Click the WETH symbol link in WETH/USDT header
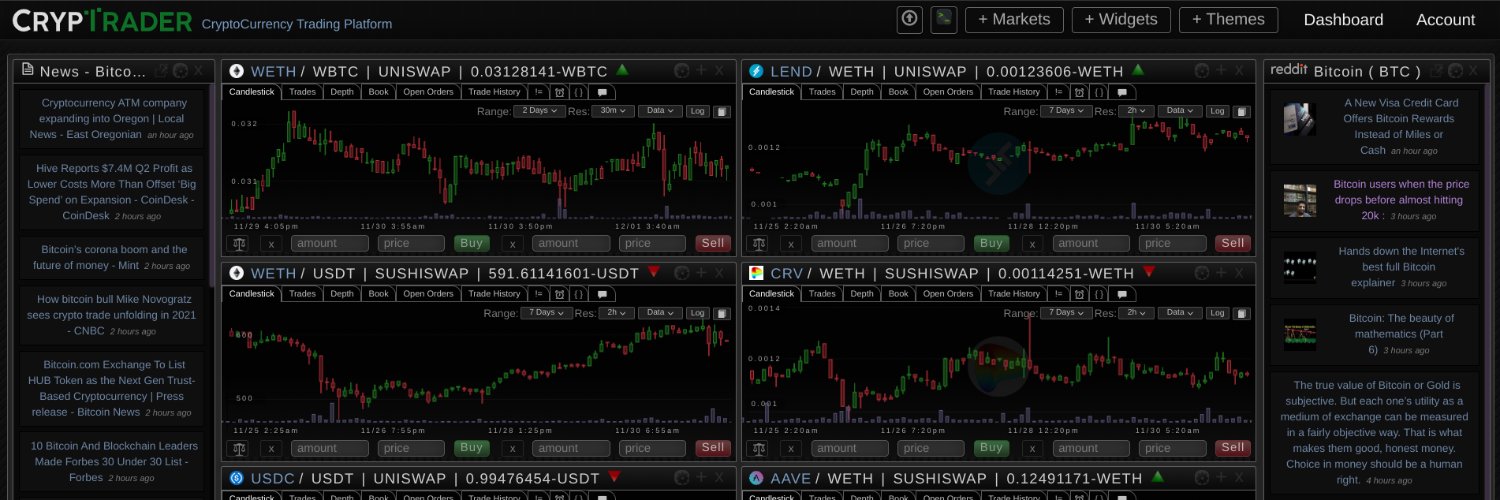This screenshot has width=1500, height=500. tap(273, 273)
